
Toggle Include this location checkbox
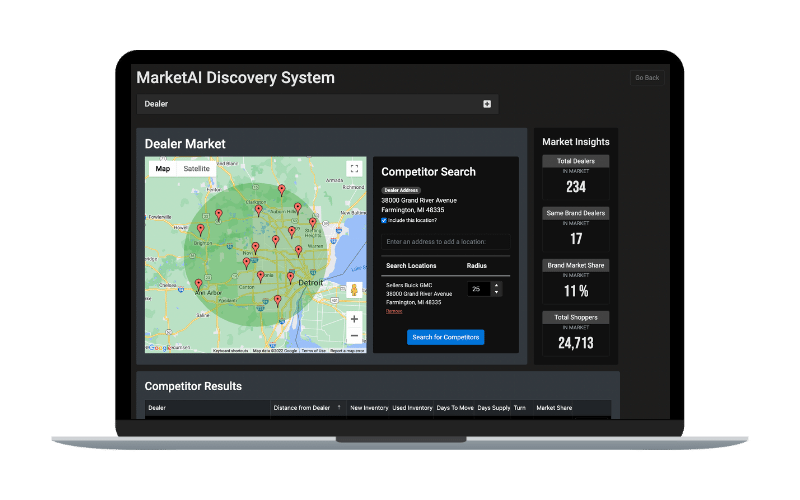[384, 220]
